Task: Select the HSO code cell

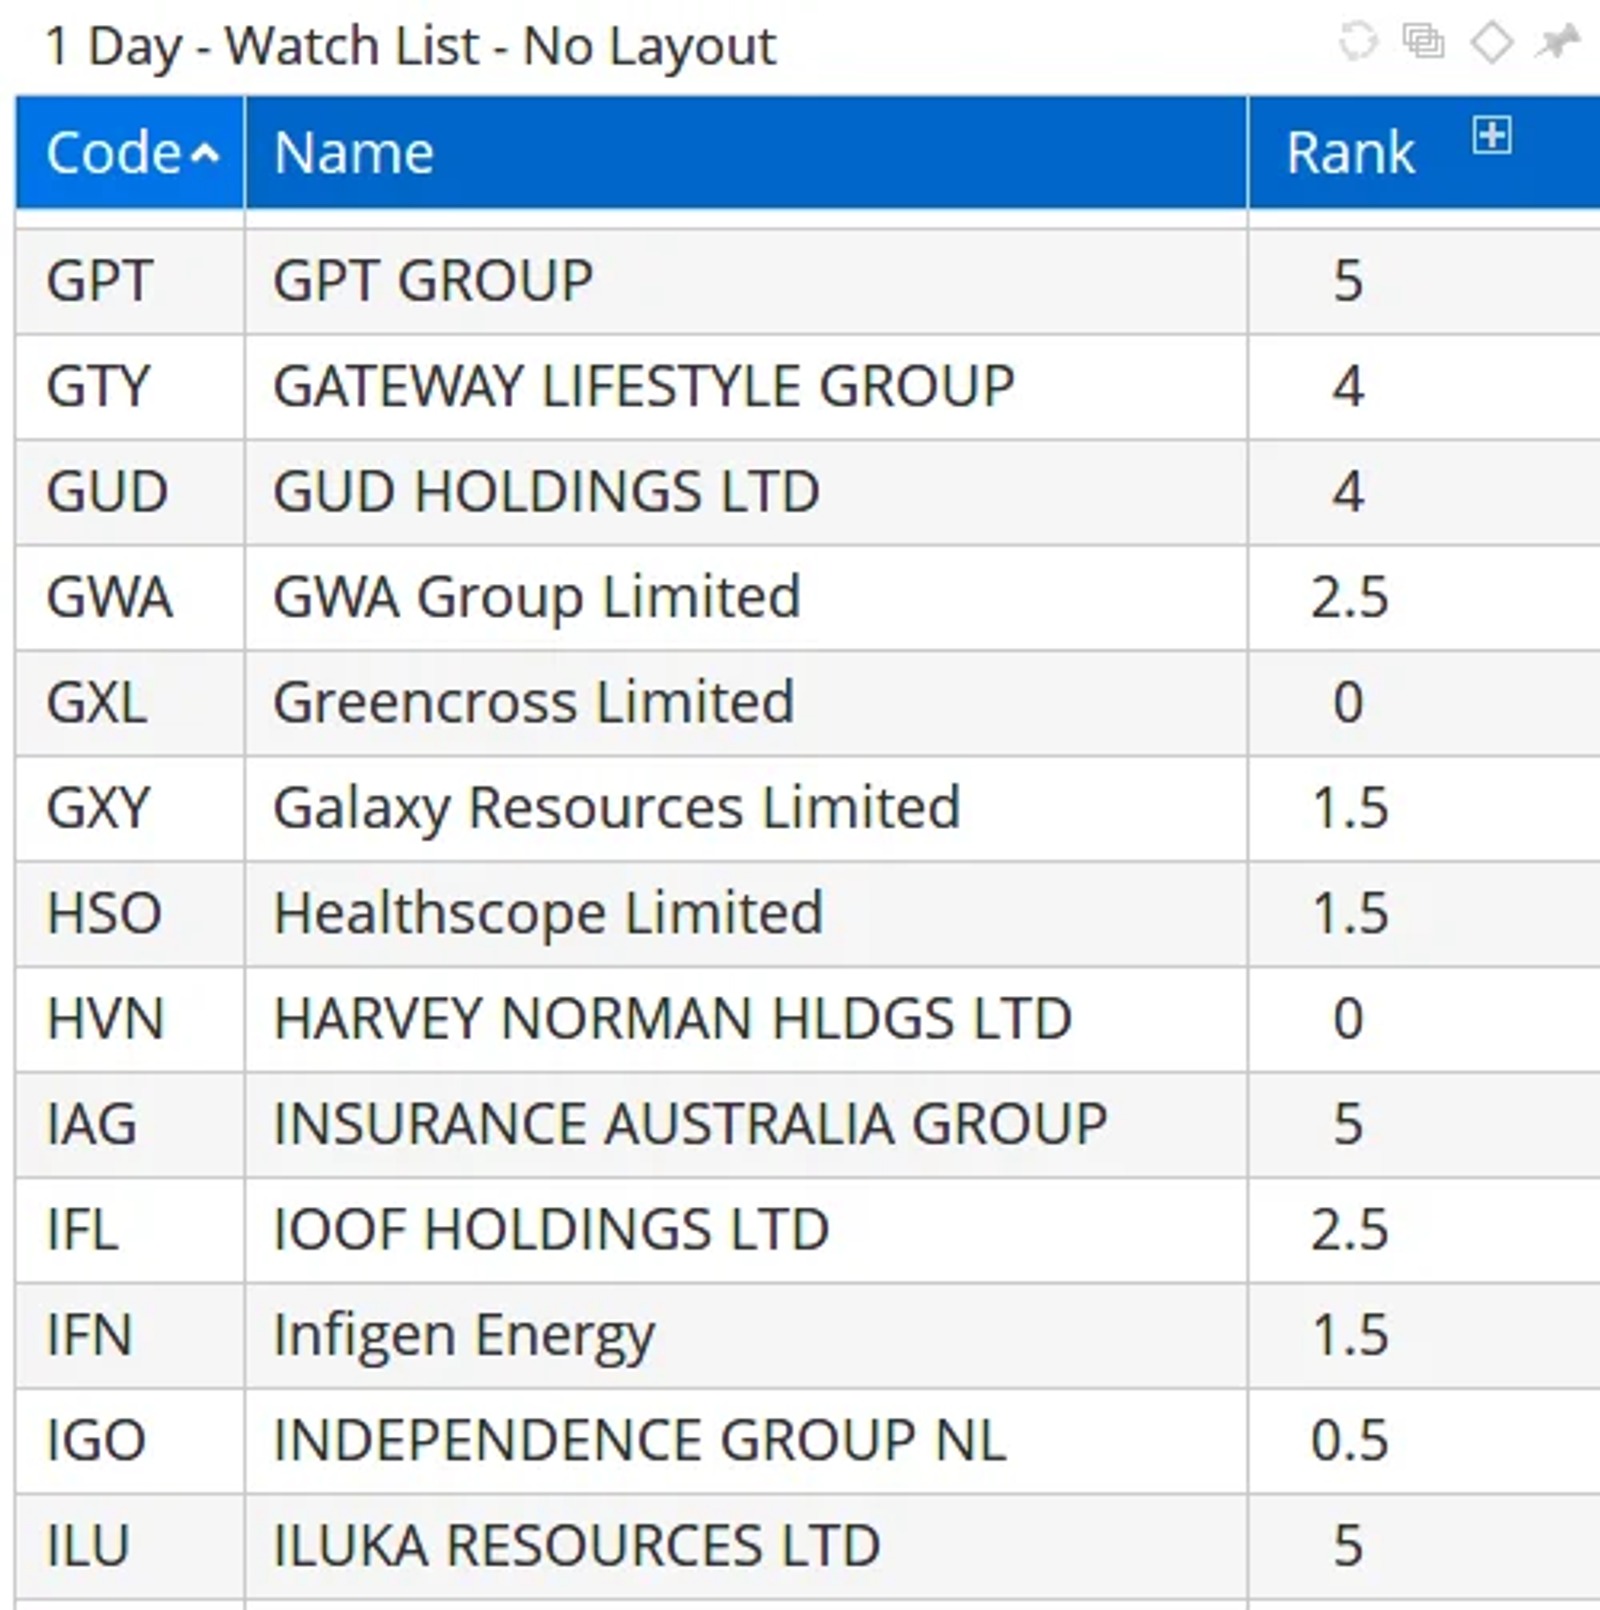Action: point(130,914)
